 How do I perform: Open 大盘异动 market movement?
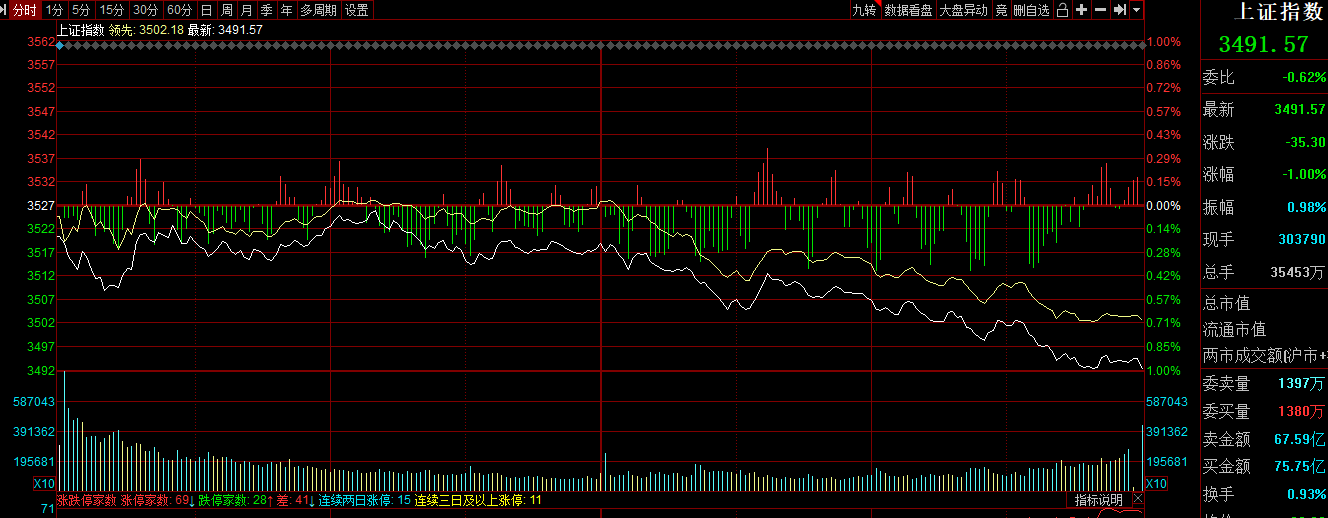tap(963, 10)
